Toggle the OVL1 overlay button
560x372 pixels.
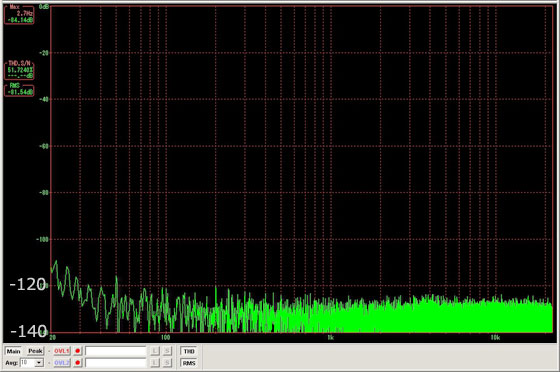[x=61, y=351]
